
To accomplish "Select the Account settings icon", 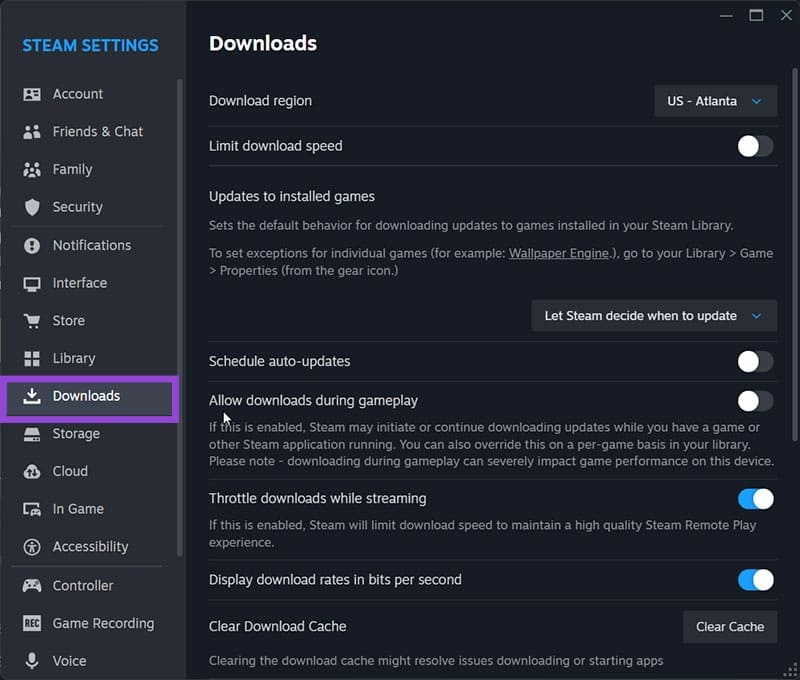I will [x=34, y=94].
